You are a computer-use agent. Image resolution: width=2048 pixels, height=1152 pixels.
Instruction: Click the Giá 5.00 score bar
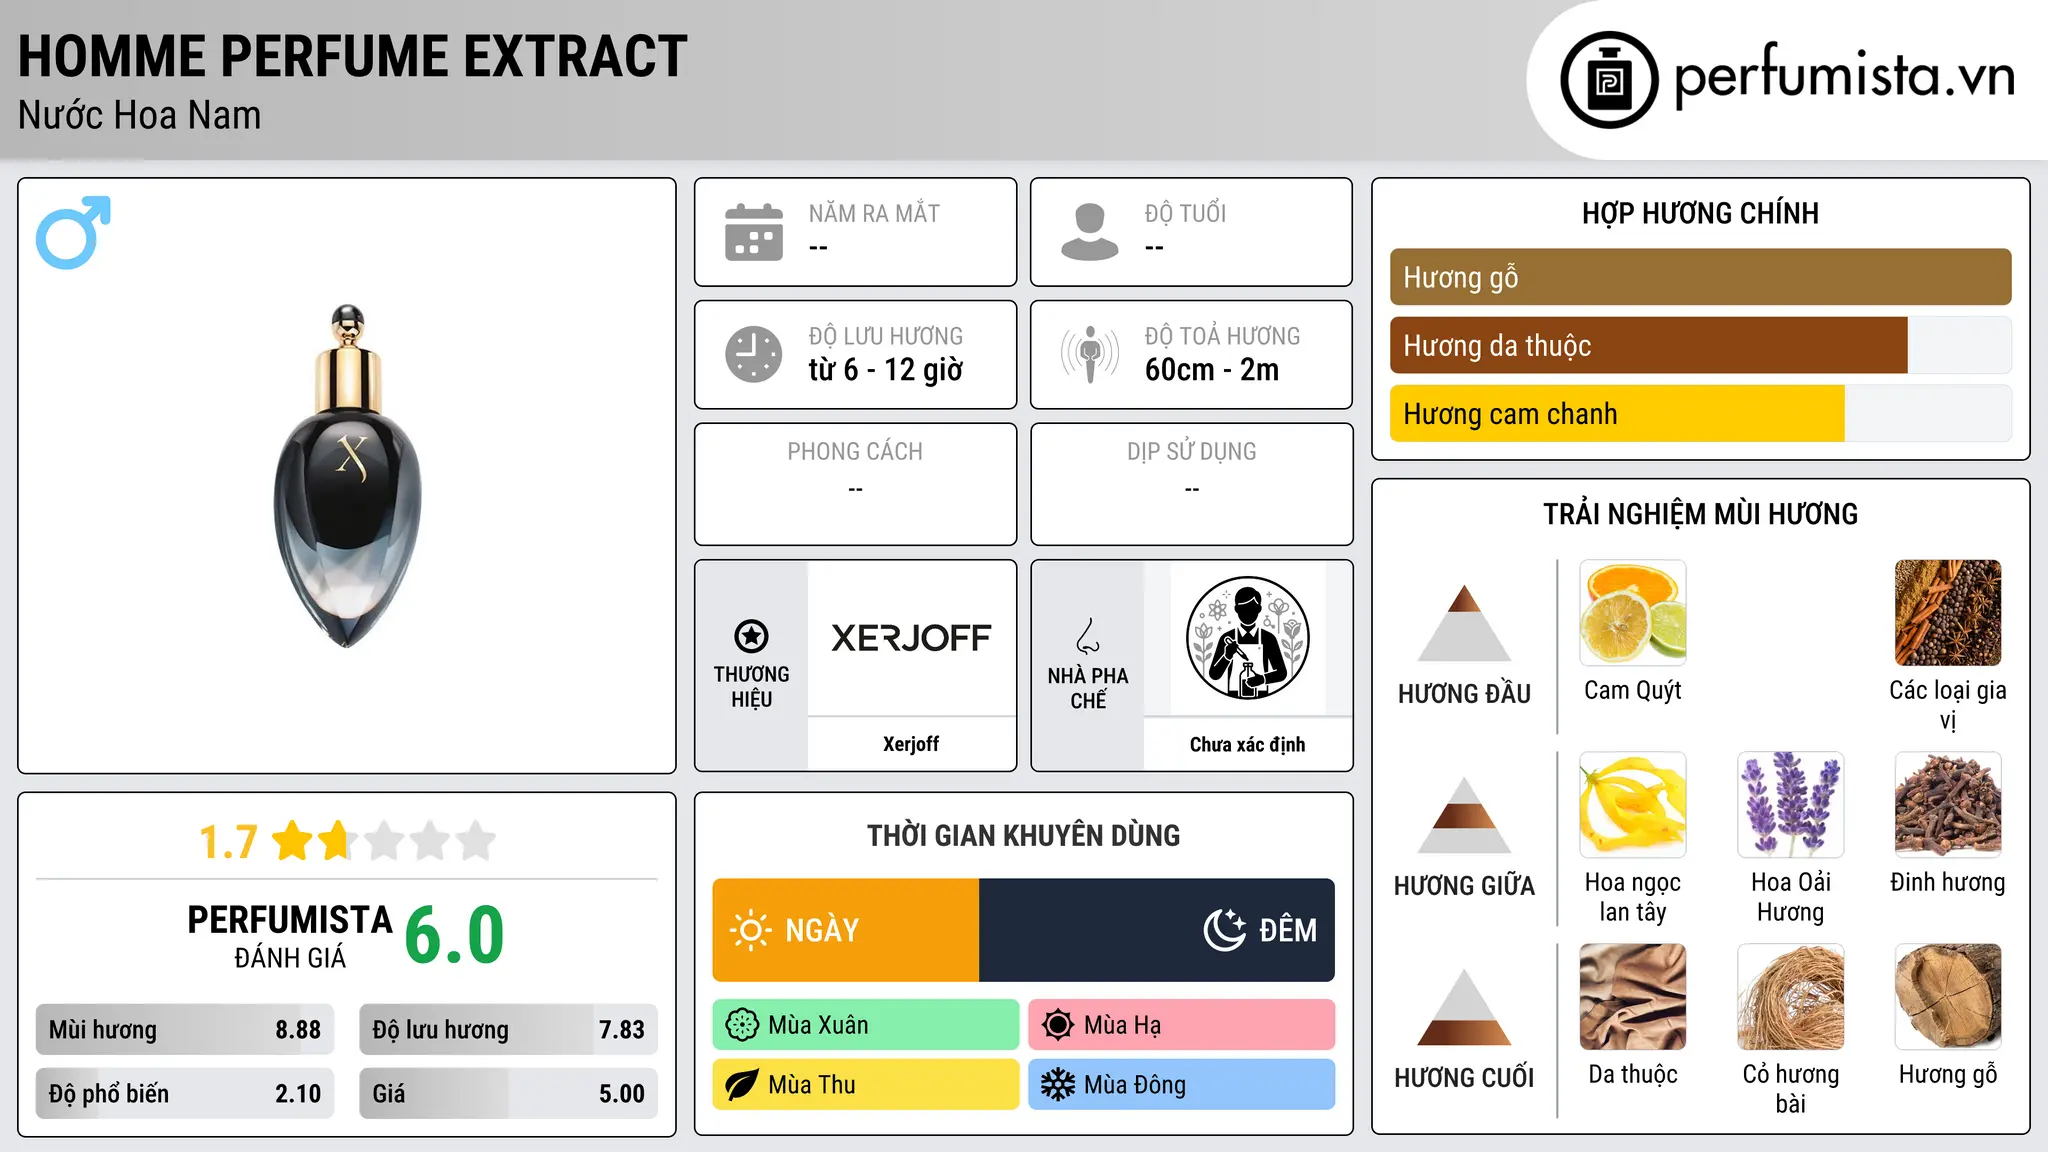pos(508,1093)
